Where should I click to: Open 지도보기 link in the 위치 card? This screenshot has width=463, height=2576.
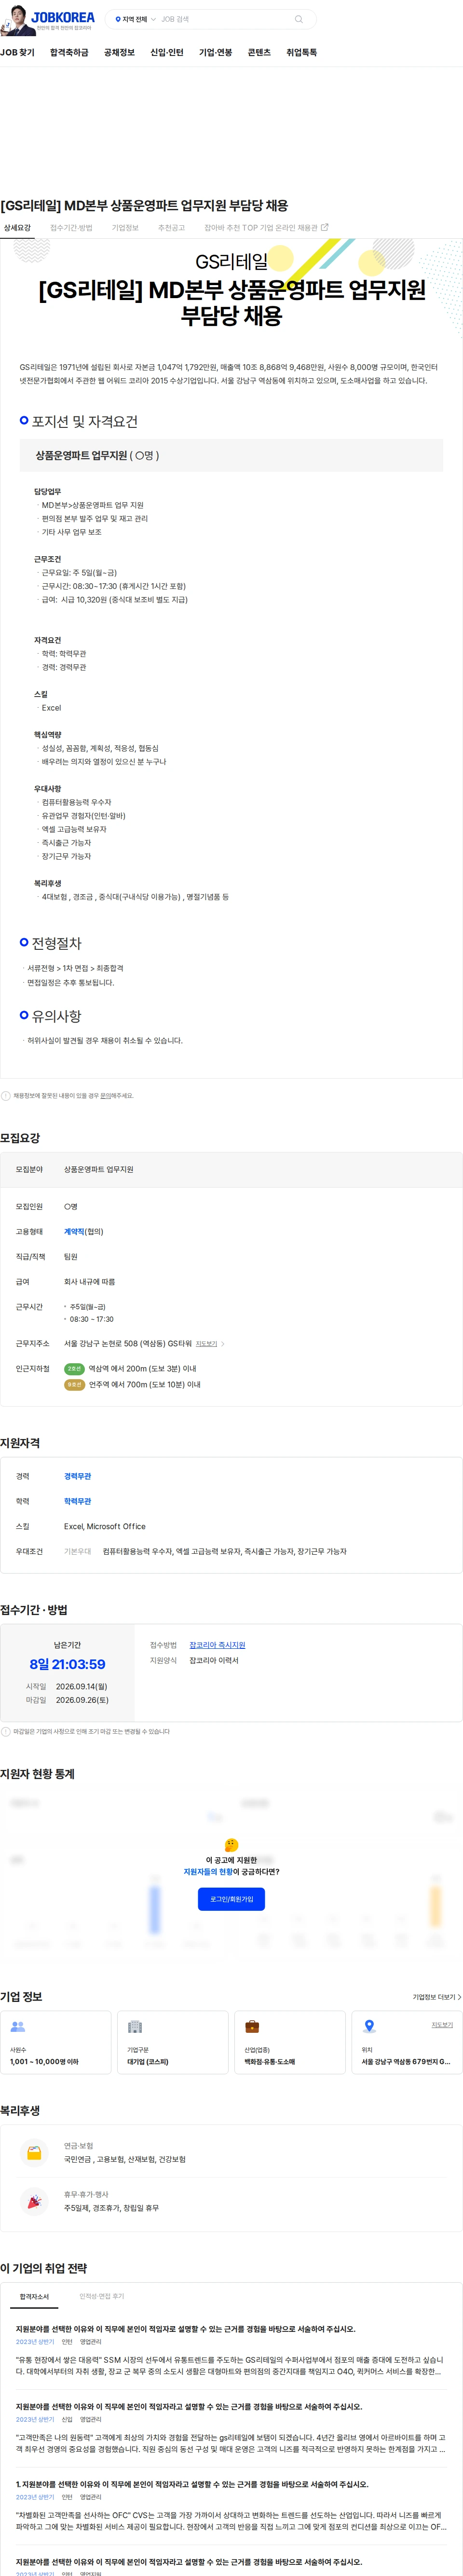(442, 2024)
